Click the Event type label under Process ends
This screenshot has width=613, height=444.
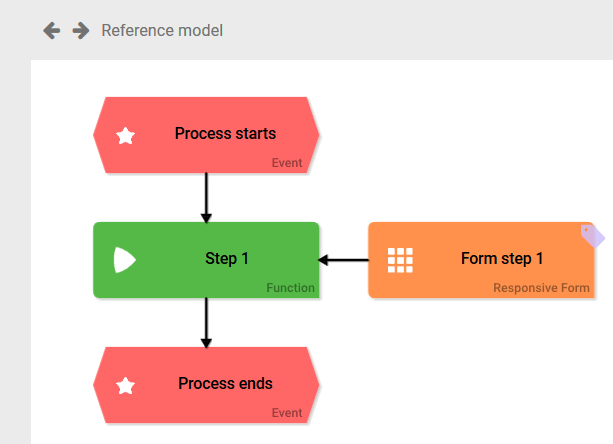click(286, 413)
